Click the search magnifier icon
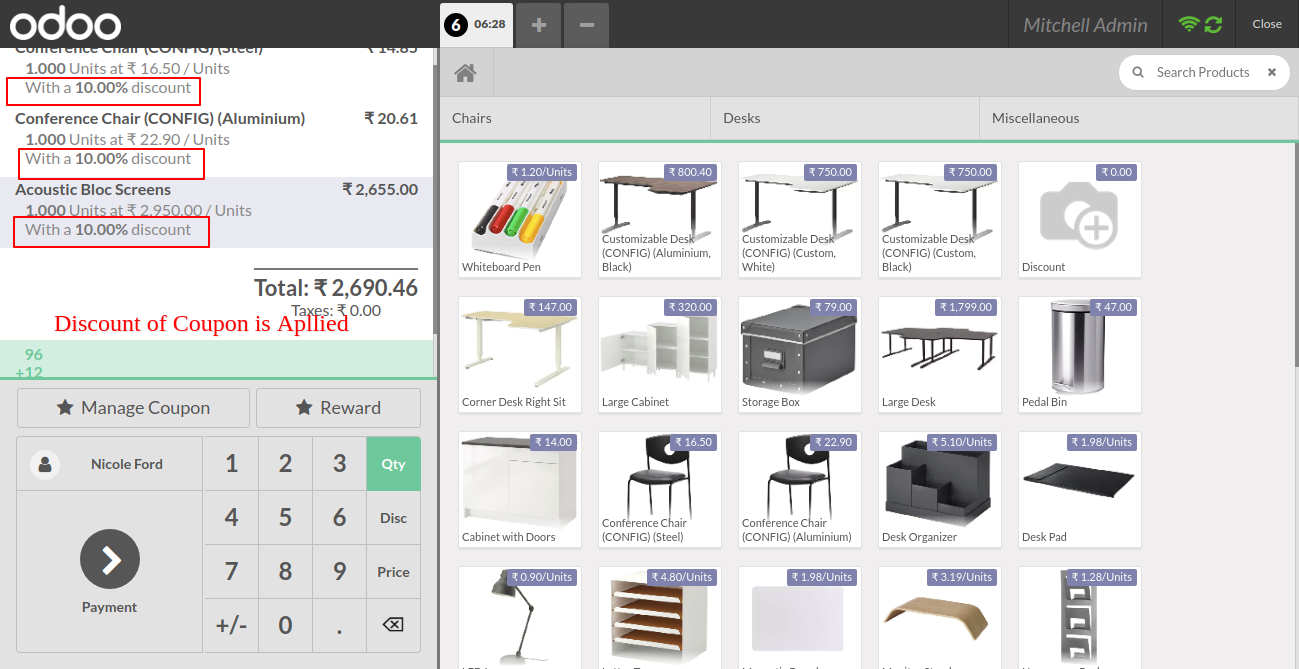 click(x=1137, y=72)
